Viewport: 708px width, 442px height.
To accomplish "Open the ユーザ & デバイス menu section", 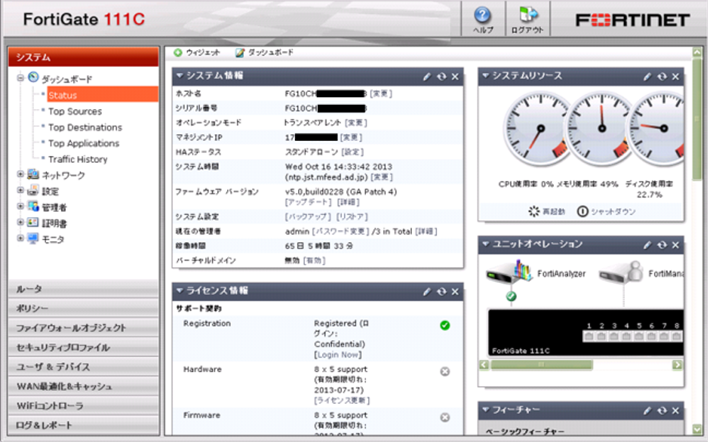I will (x=84, y=367).
